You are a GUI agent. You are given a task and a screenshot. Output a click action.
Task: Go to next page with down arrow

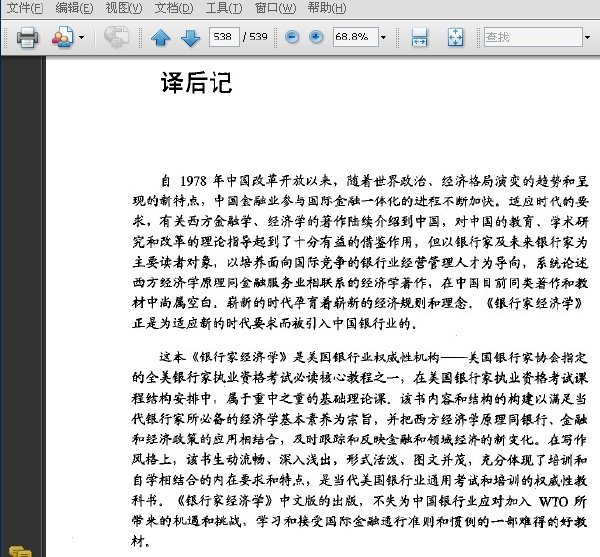[x=190, y=37]
